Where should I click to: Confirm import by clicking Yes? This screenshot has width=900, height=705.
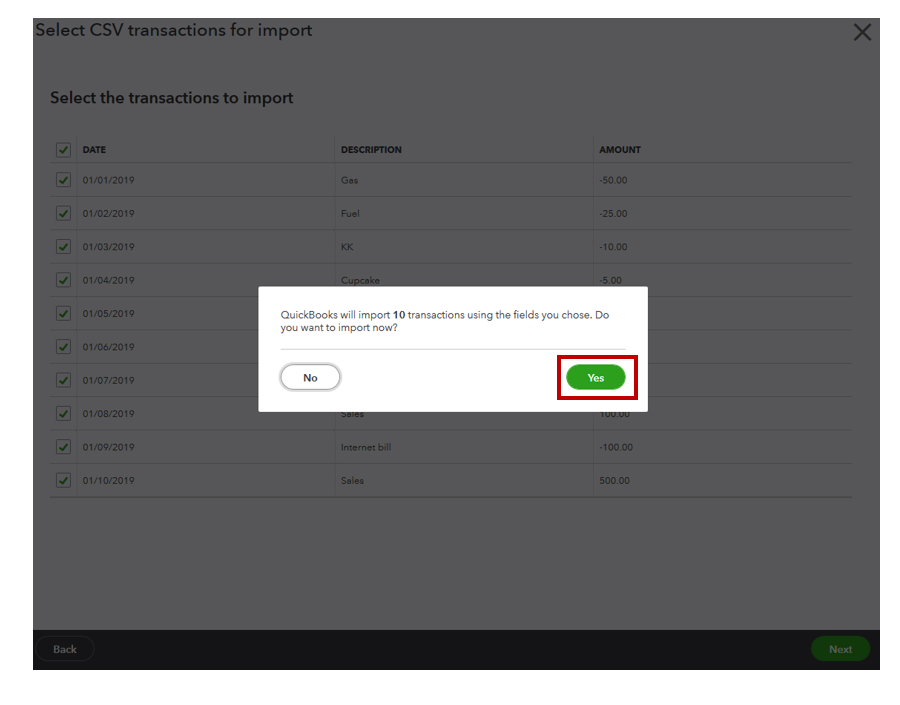(x=595, y=377)
